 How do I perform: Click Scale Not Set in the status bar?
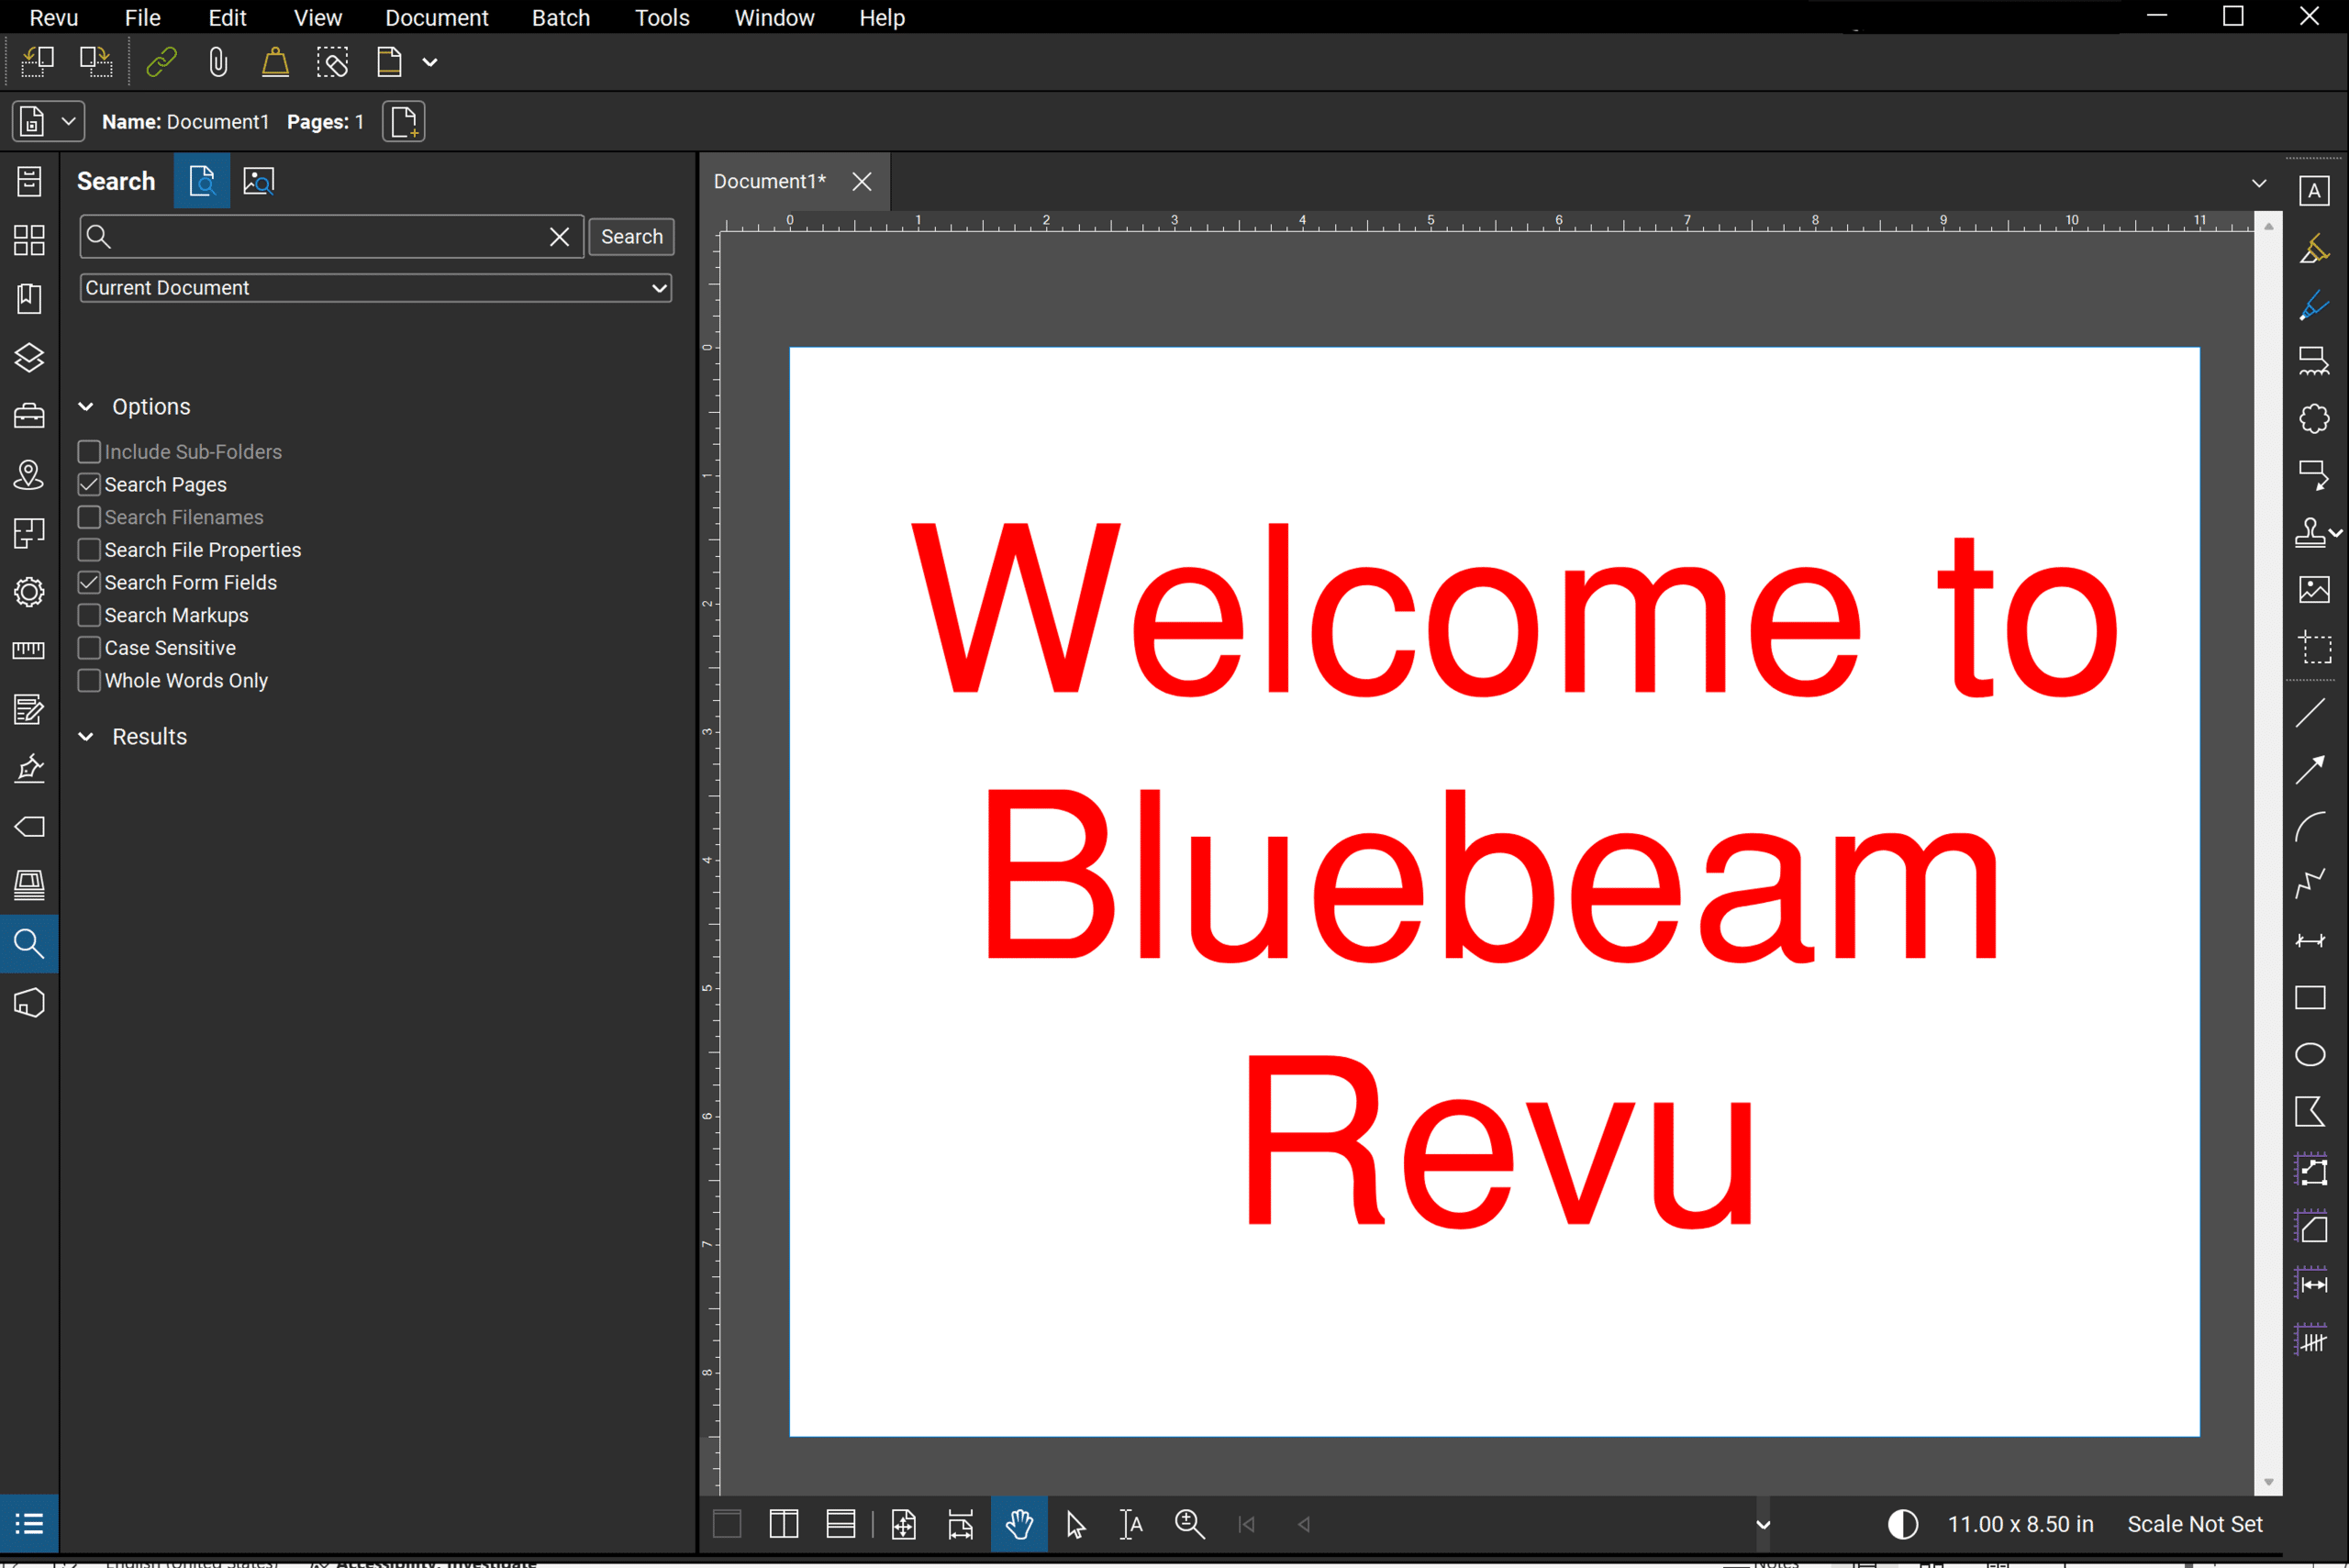tap(2195, 1524)
